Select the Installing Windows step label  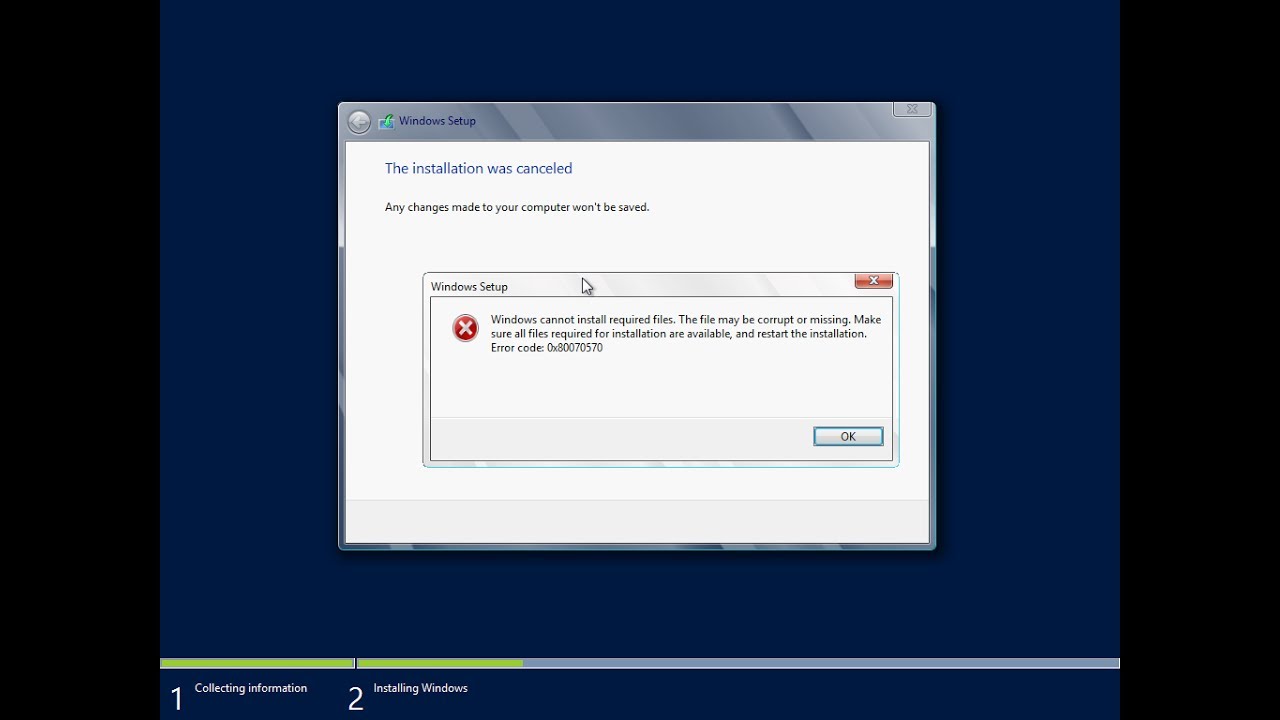[x=420, y=688]
